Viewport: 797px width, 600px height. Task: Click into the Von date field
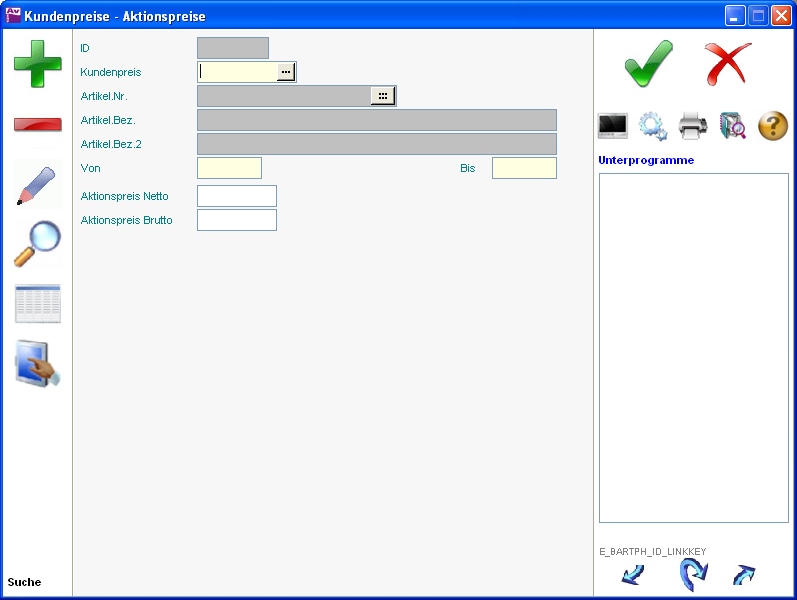[x=229, y=168]
